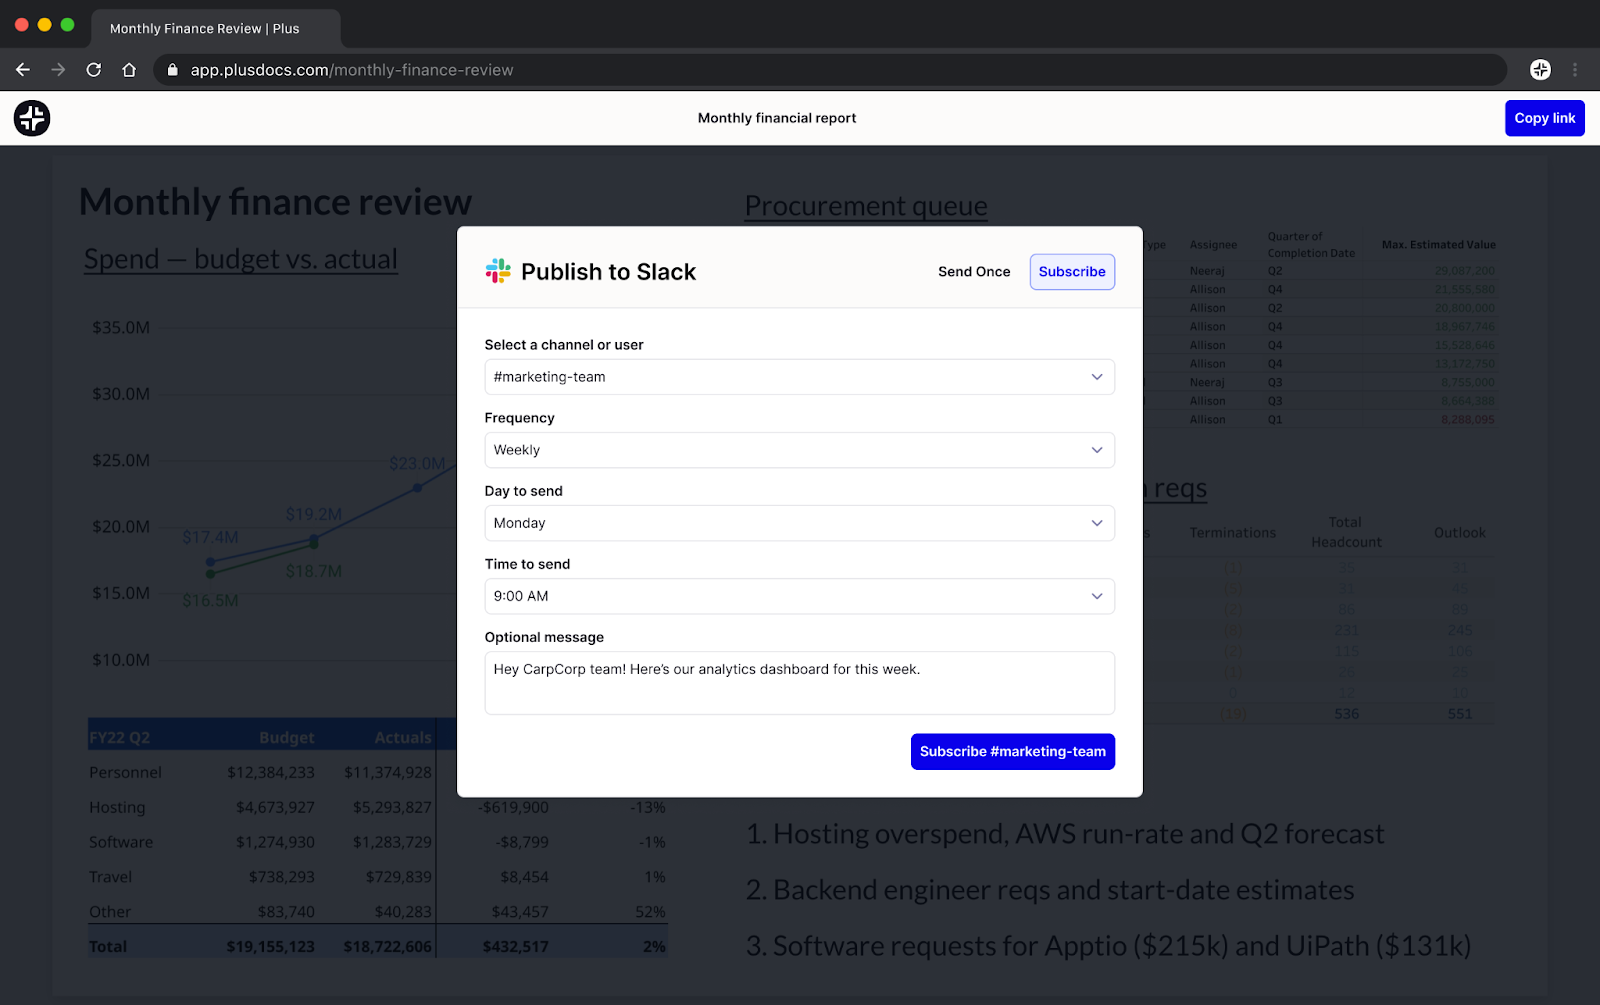
Task: Click the $19.2M chart data label
Action: 314,514
